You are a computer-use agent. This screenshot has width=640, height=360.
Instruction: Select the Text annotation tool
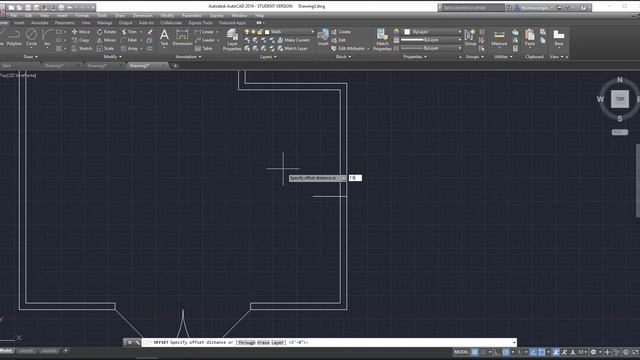click(x=164, y=38)
